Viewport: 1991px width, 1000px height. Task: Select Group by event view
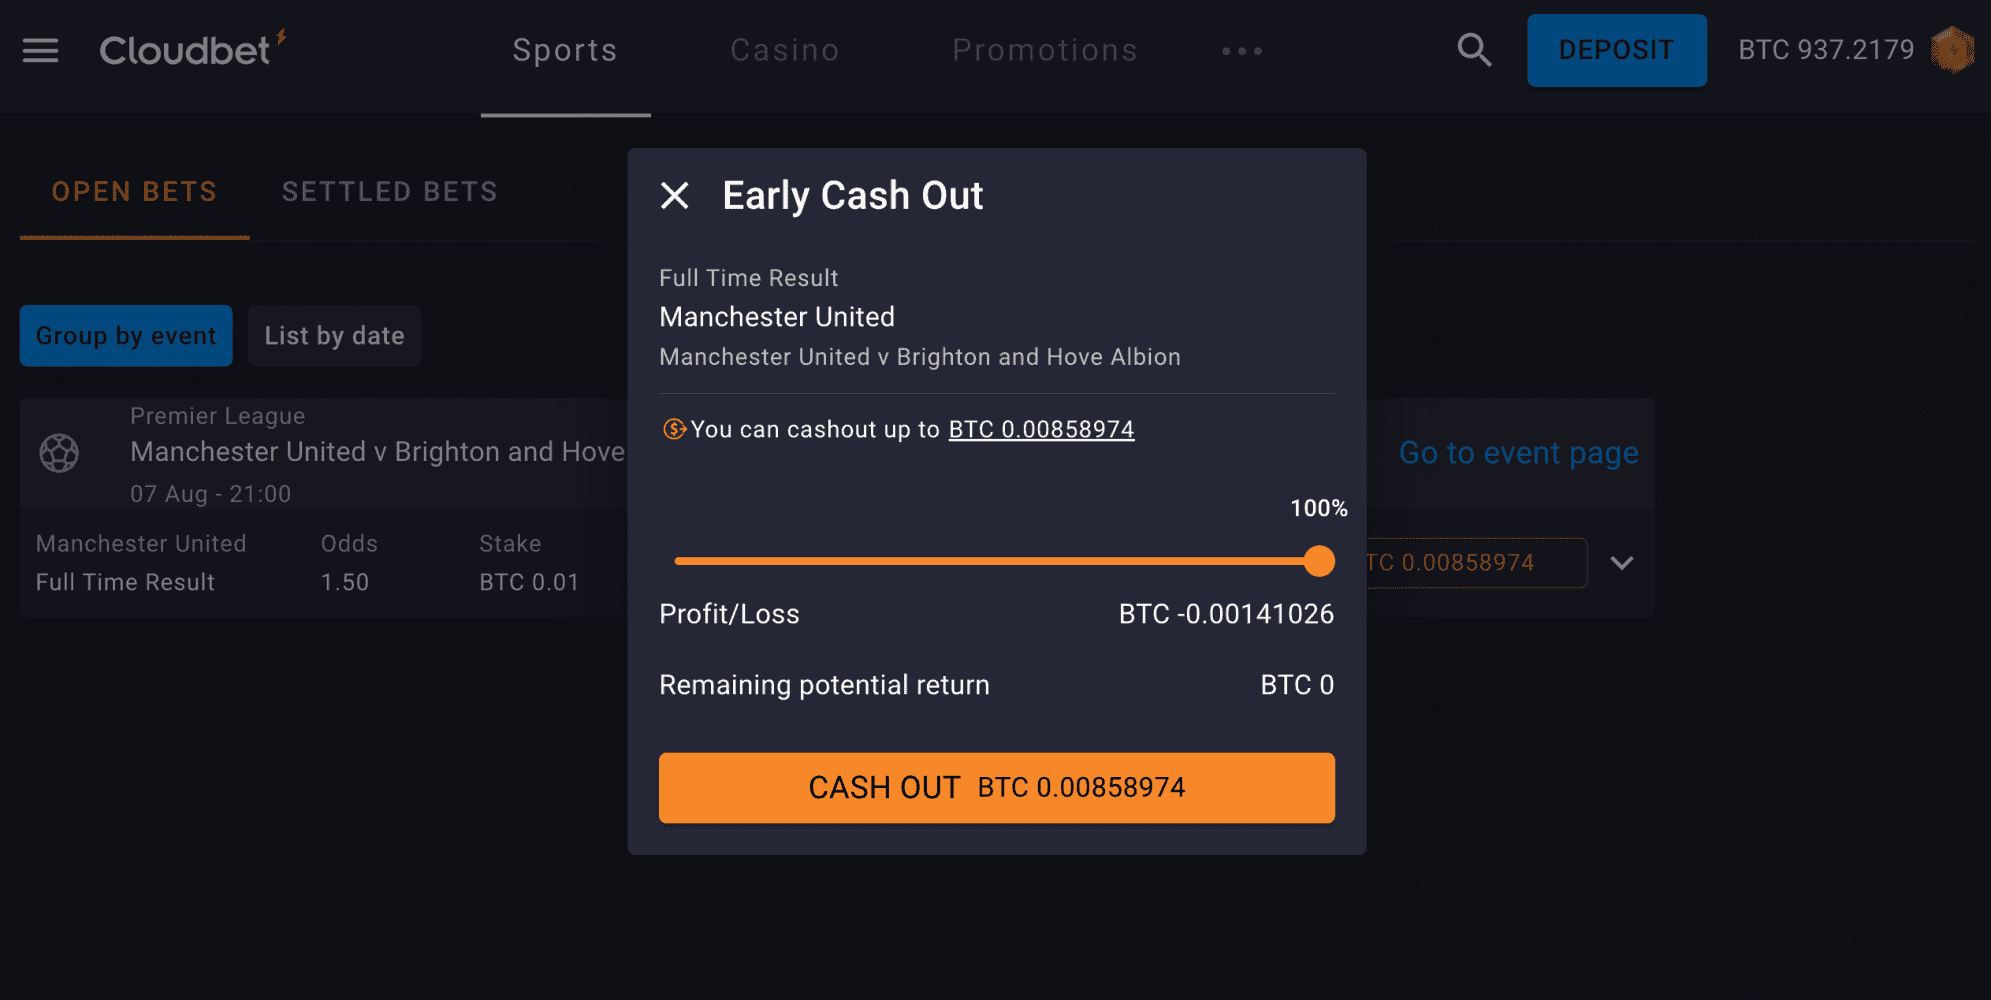[126, 336]
